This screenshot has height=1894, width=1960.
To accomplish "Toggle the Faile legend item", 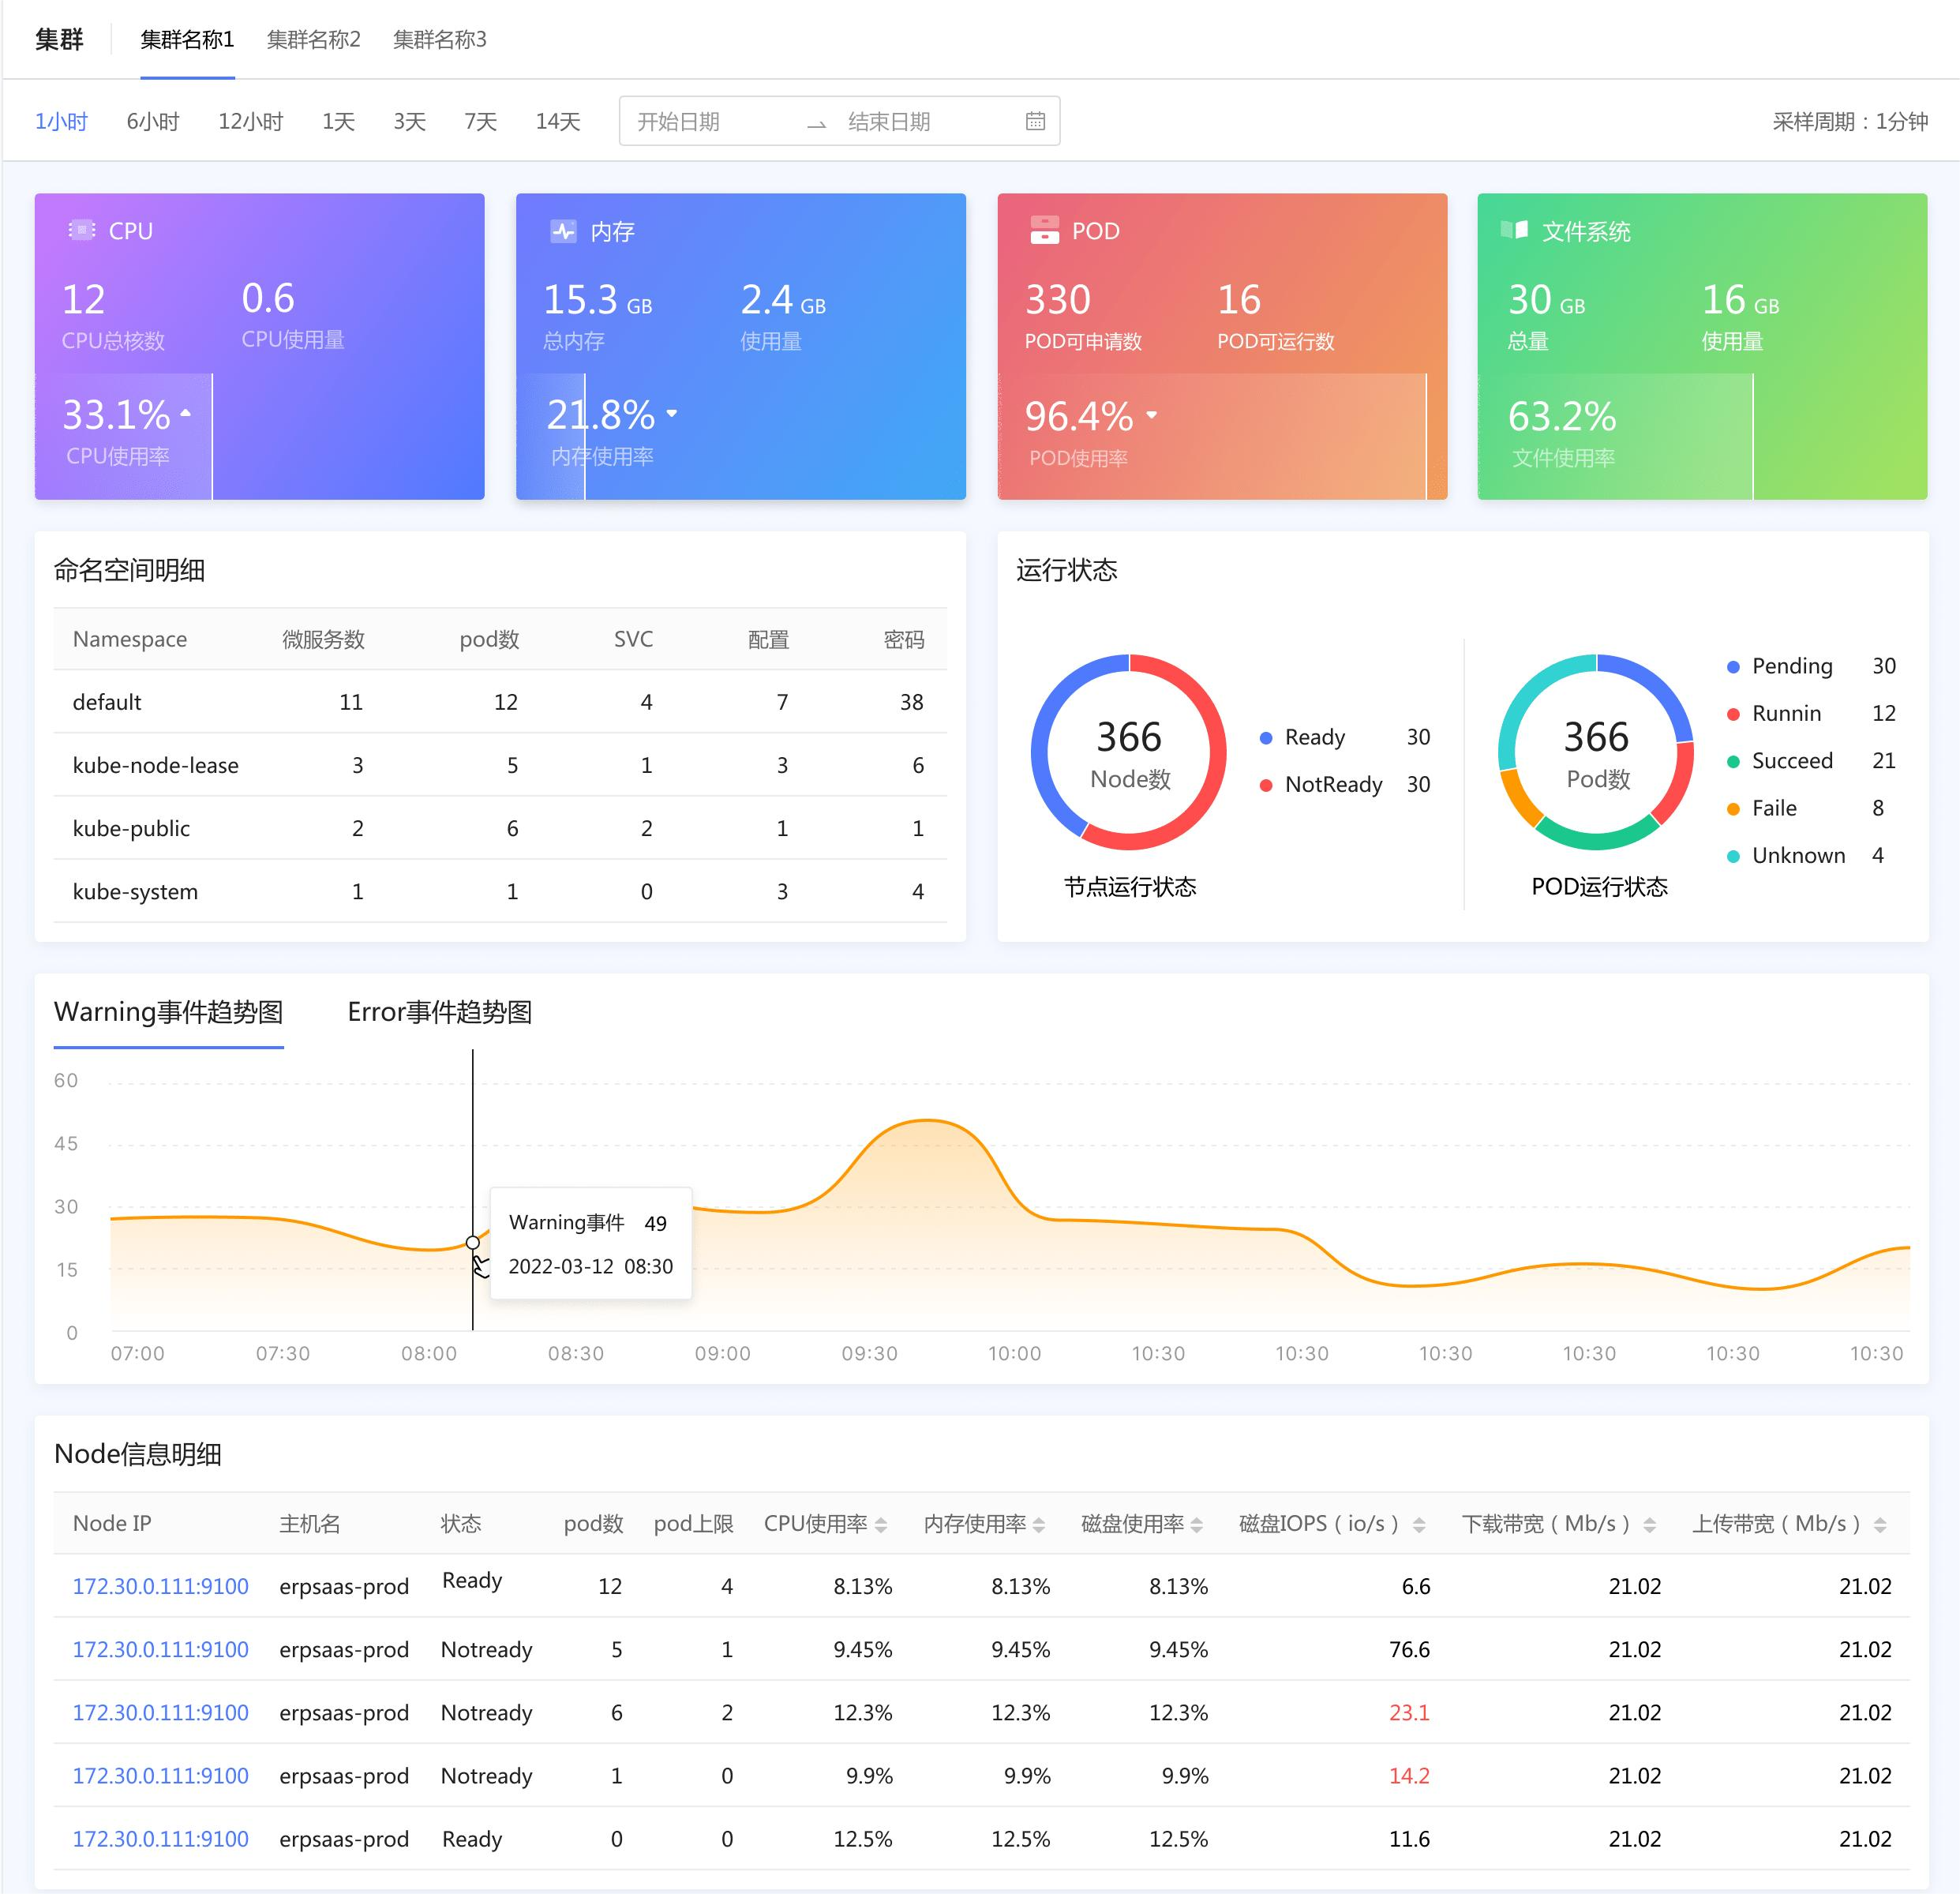I will tap(1805, 808).
